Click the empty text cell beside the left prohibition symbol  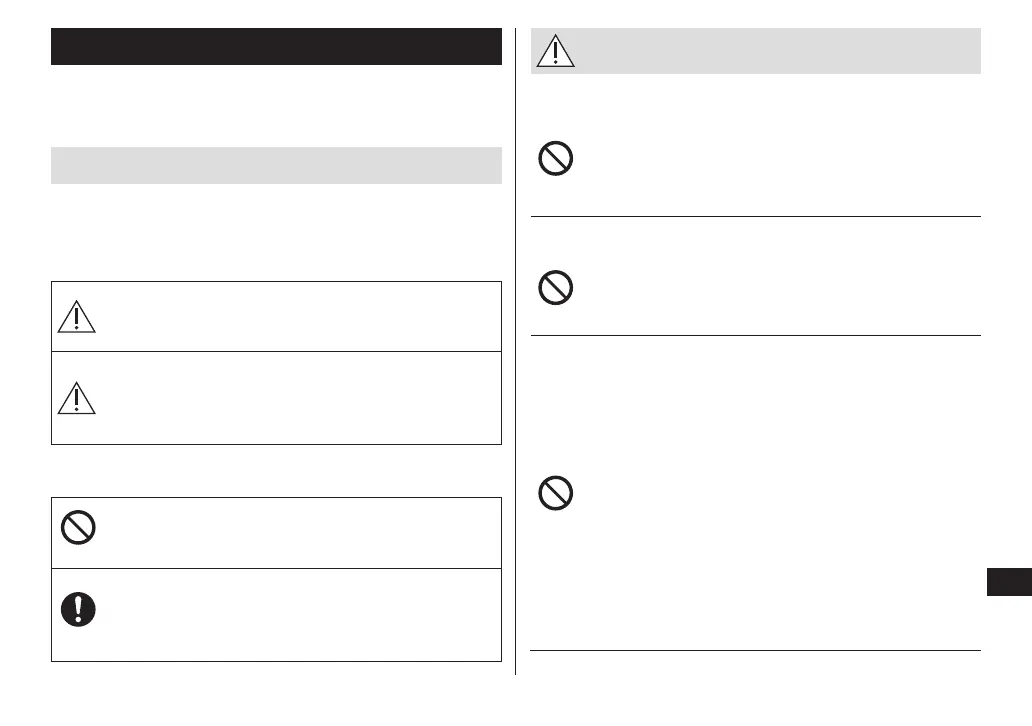[x=298, y=533]
